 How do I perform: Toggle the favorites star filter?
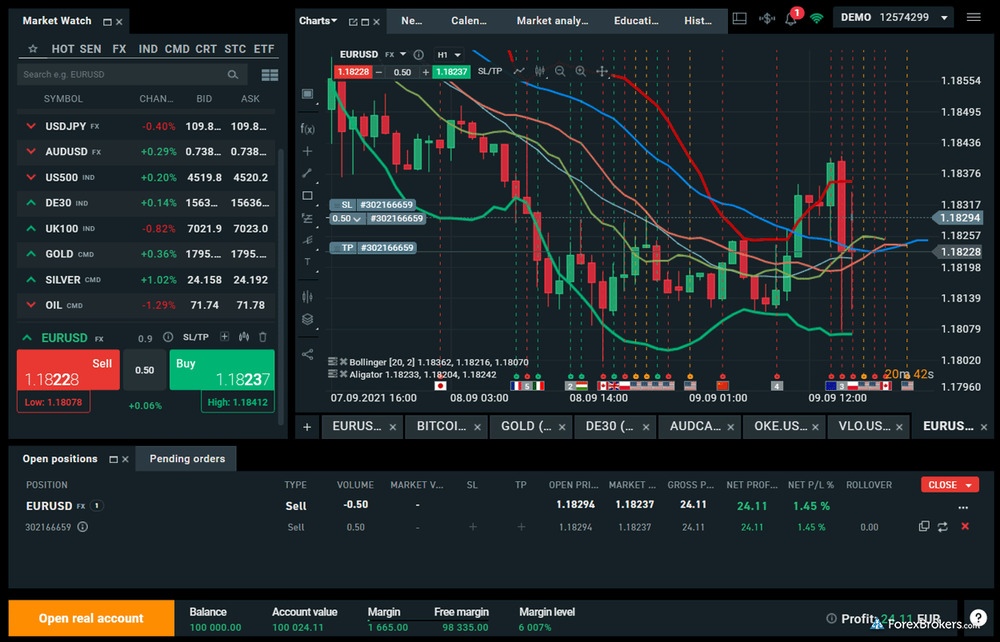(x=32, y=48)
